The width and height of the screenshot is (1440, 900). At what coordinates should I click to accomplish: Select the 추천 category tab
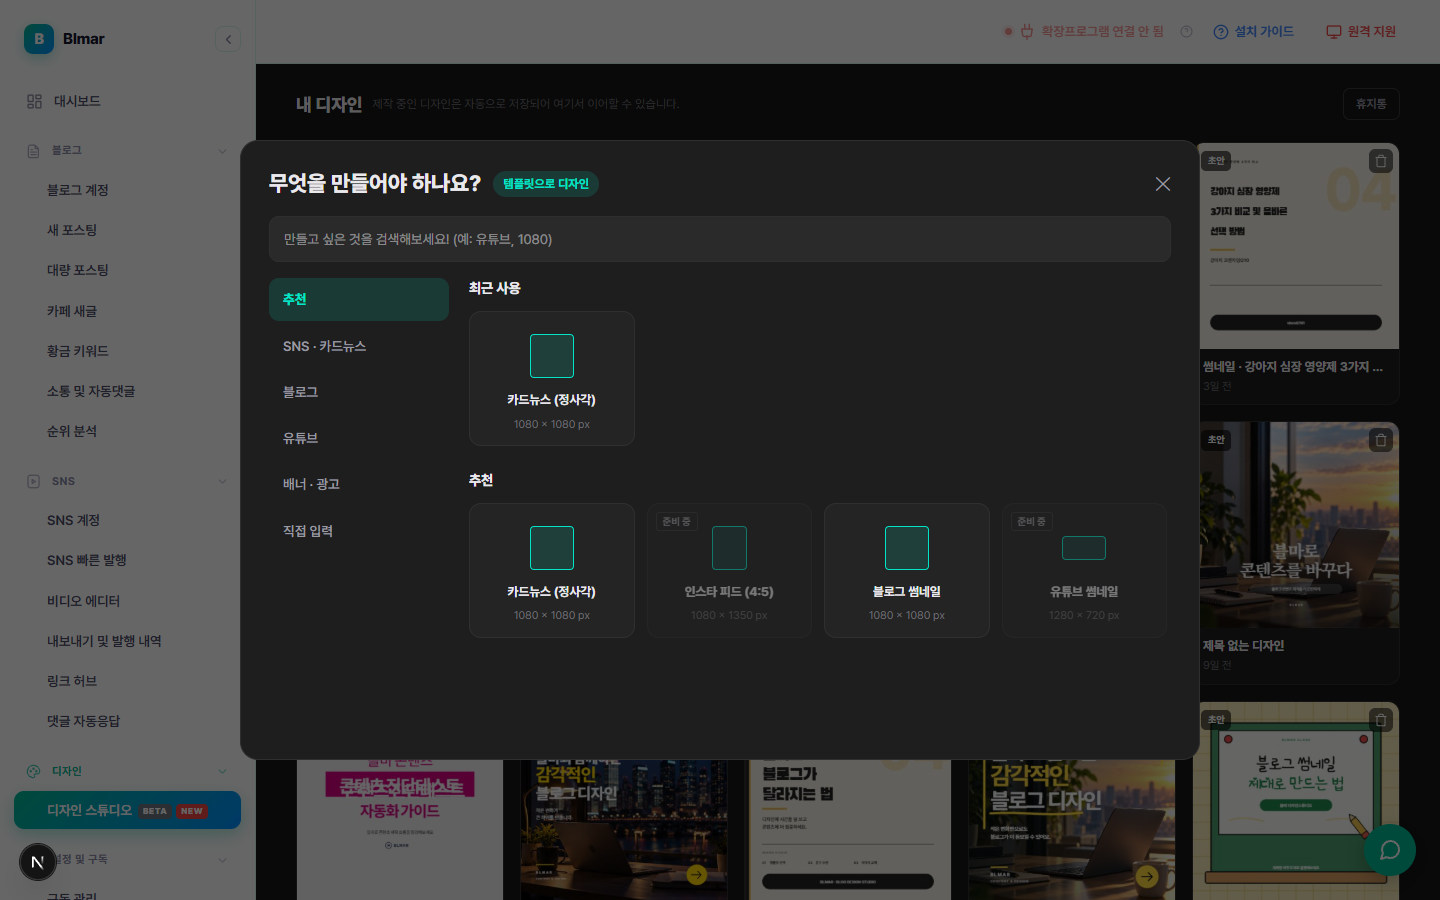(359, 300)
